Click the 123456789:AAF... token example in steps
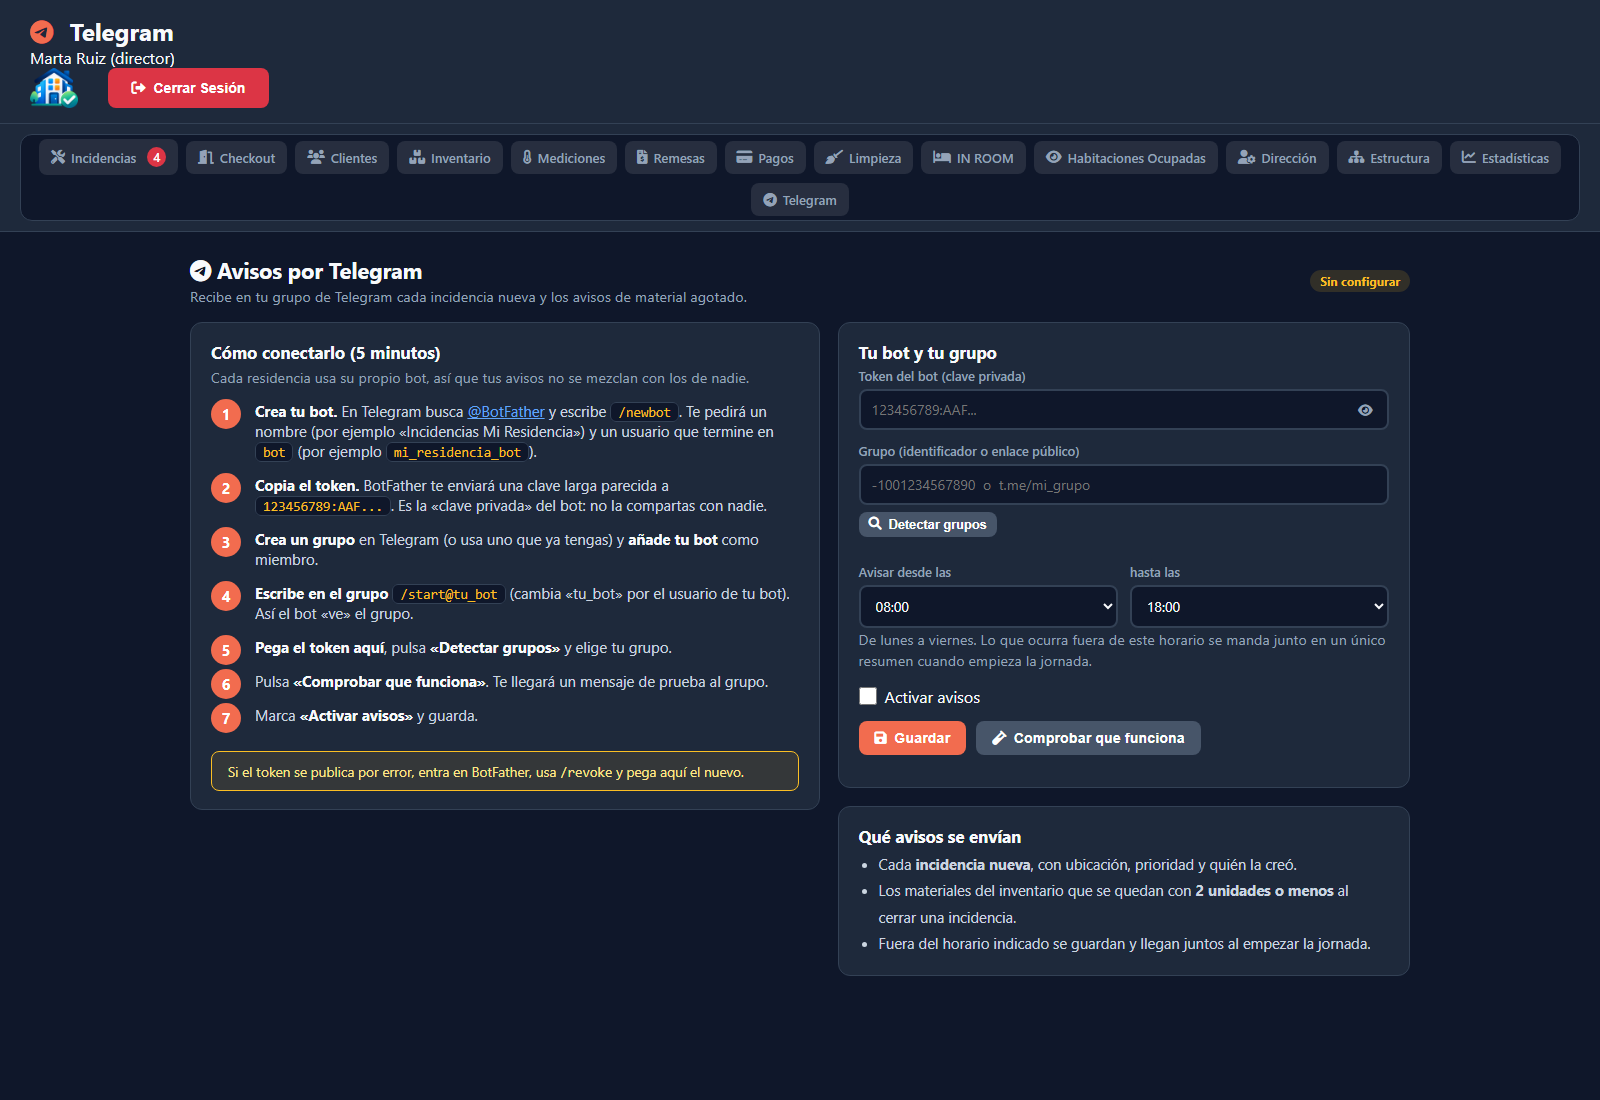 (x=322, y=506)
